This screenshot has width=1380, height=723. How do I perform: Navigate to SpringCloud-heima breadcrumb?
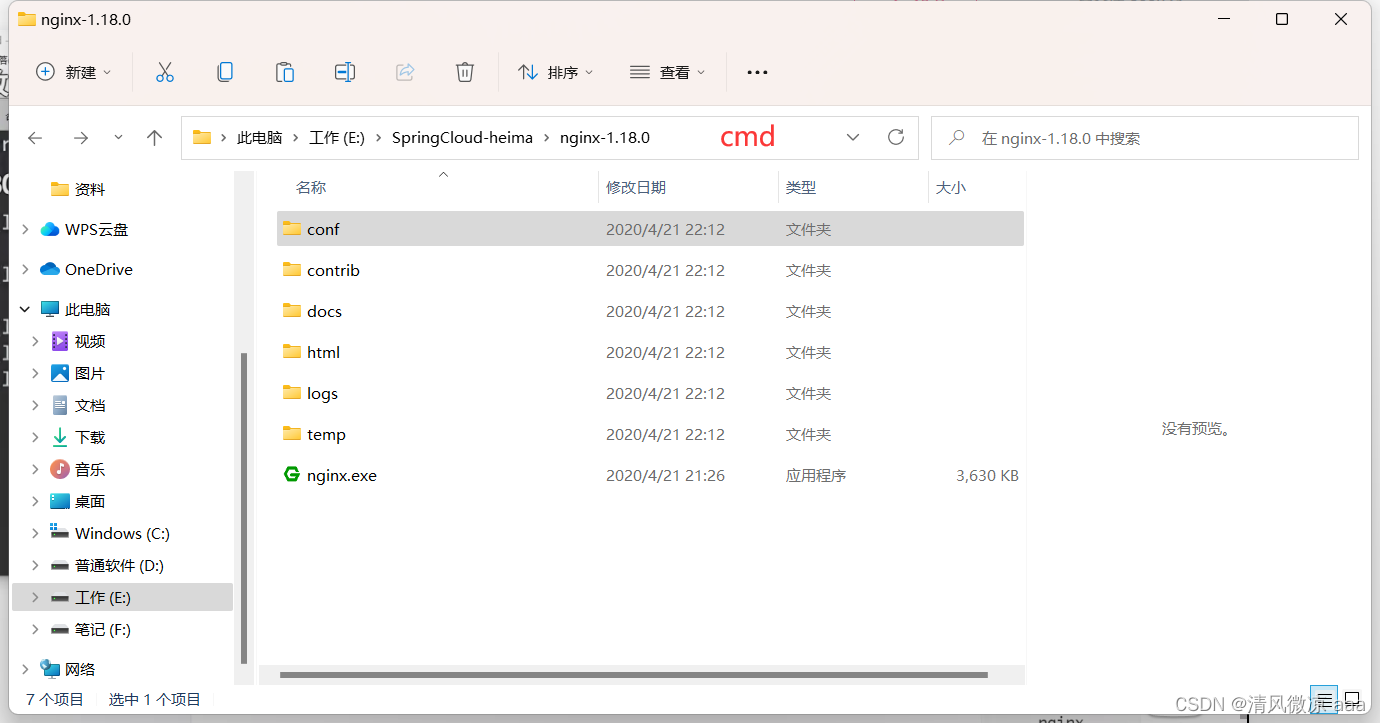pos(462,138)
